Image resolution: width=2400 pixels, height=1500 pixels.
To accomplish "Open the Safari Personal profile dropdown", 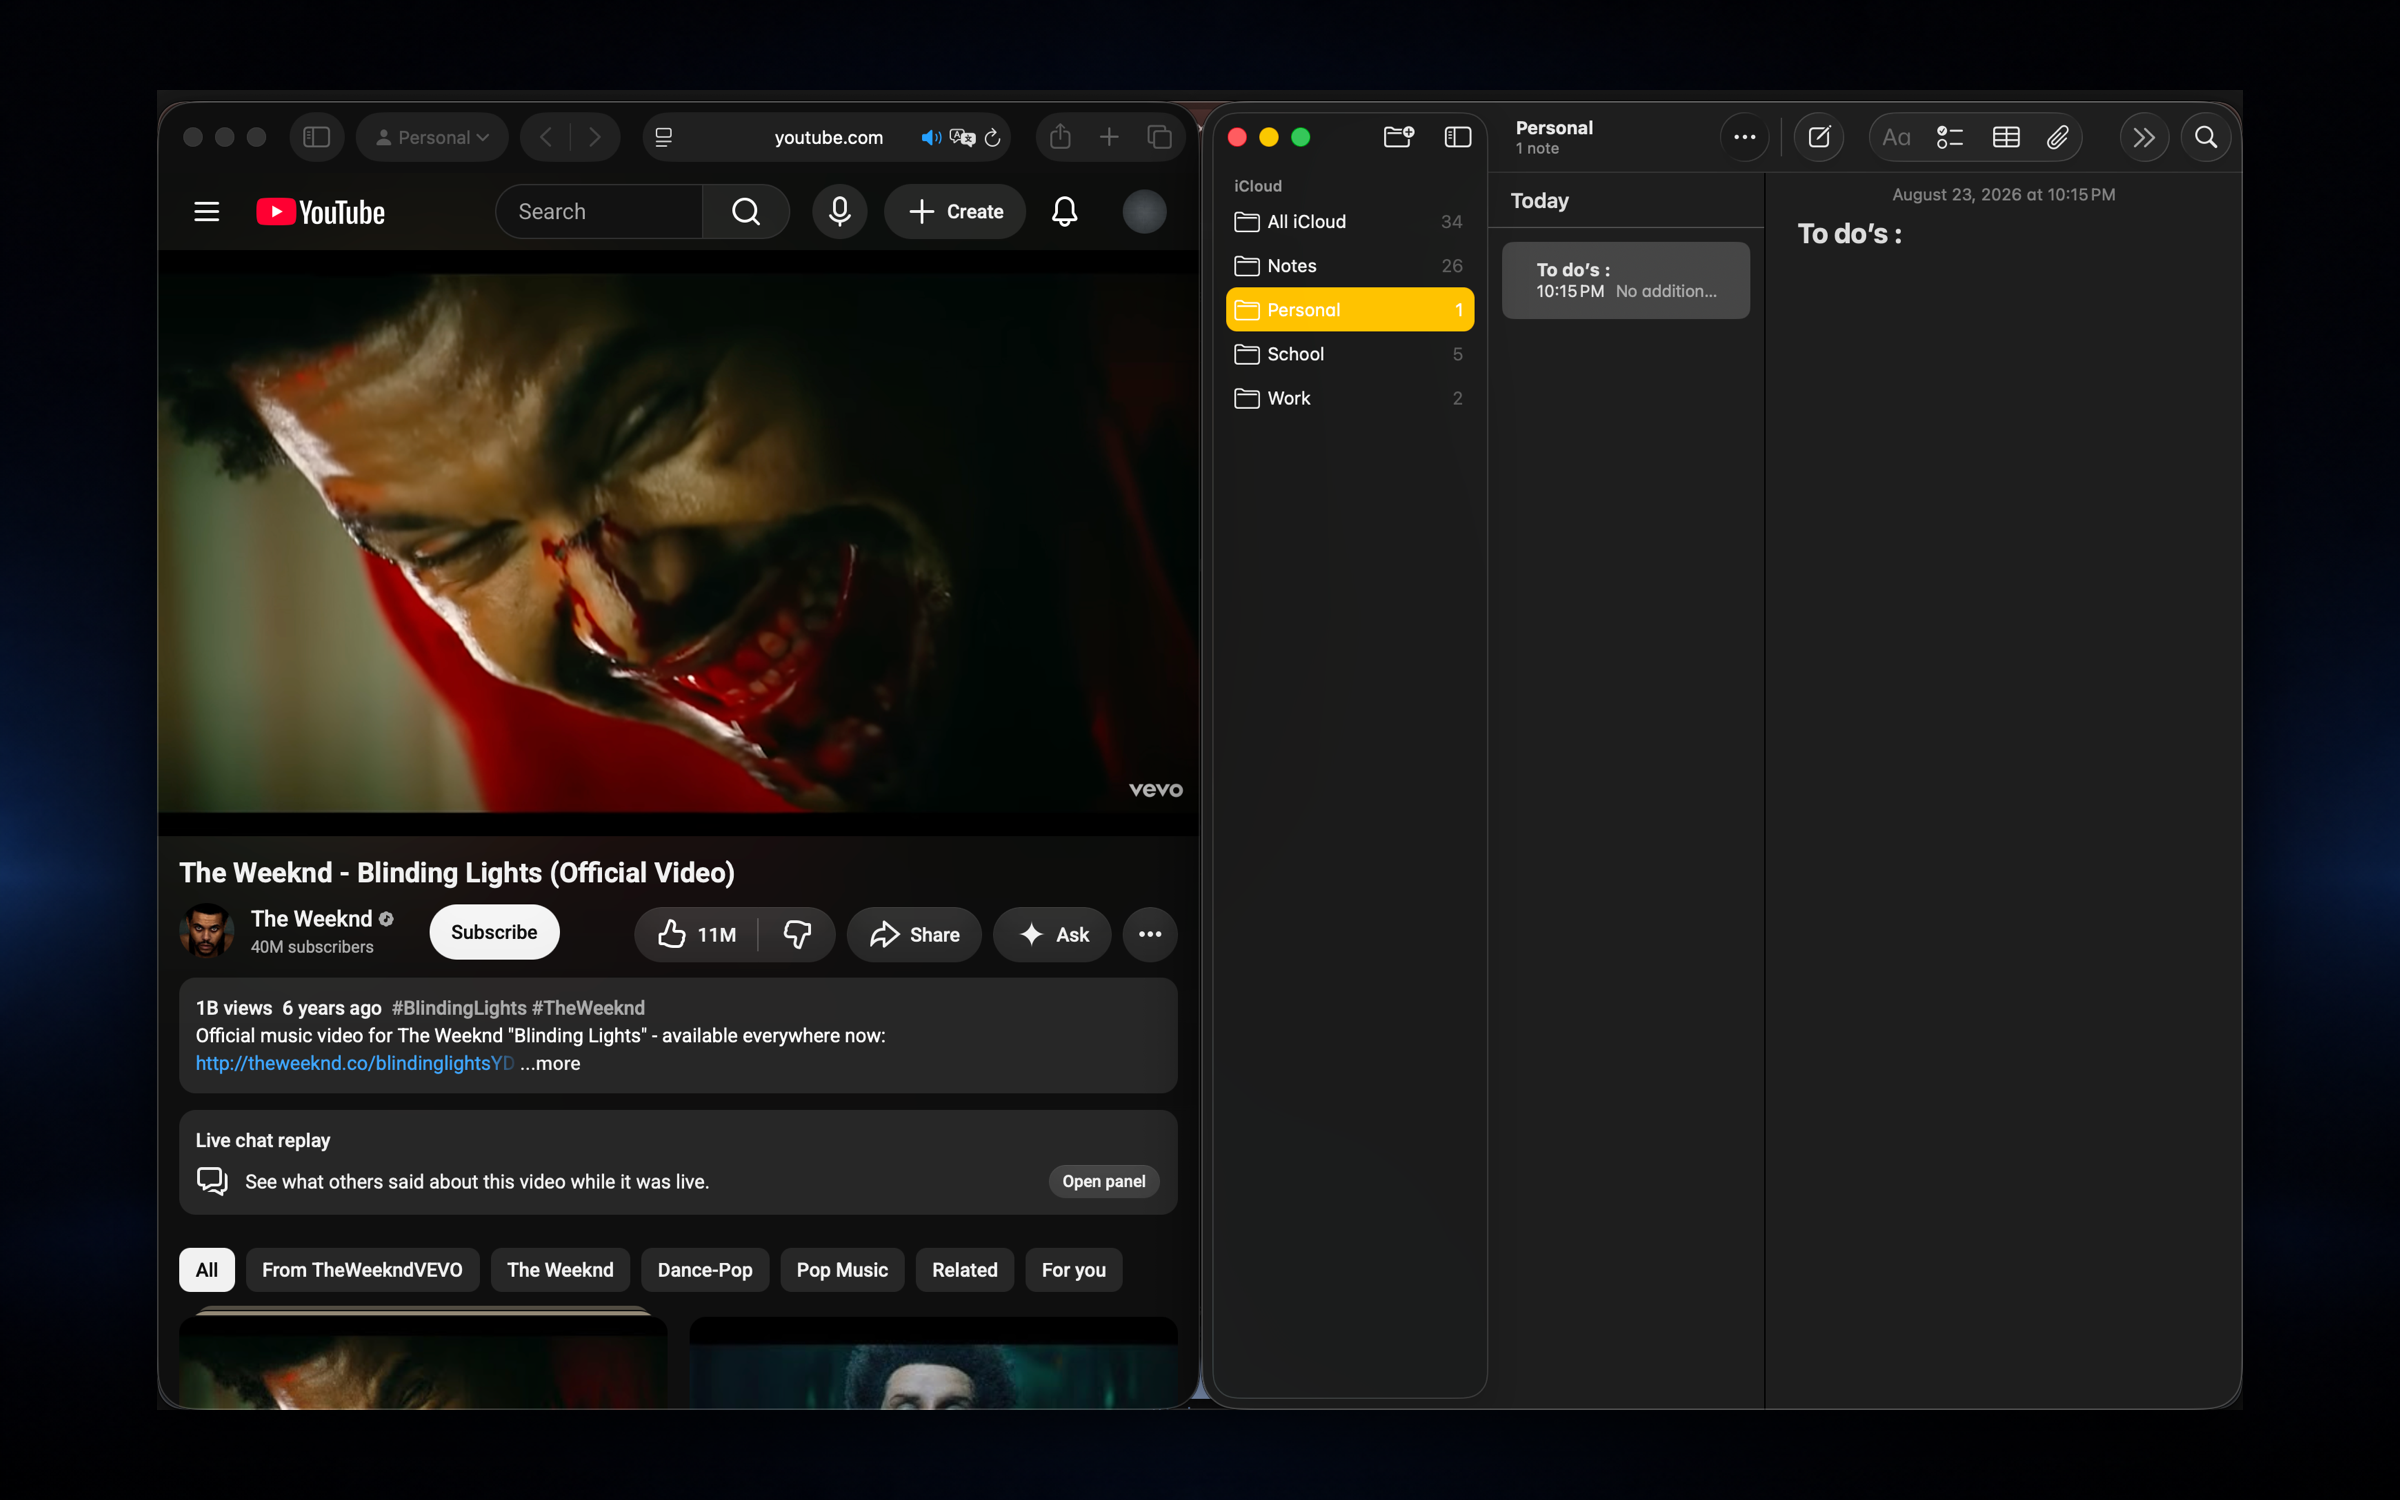I will tap(432, 137).
